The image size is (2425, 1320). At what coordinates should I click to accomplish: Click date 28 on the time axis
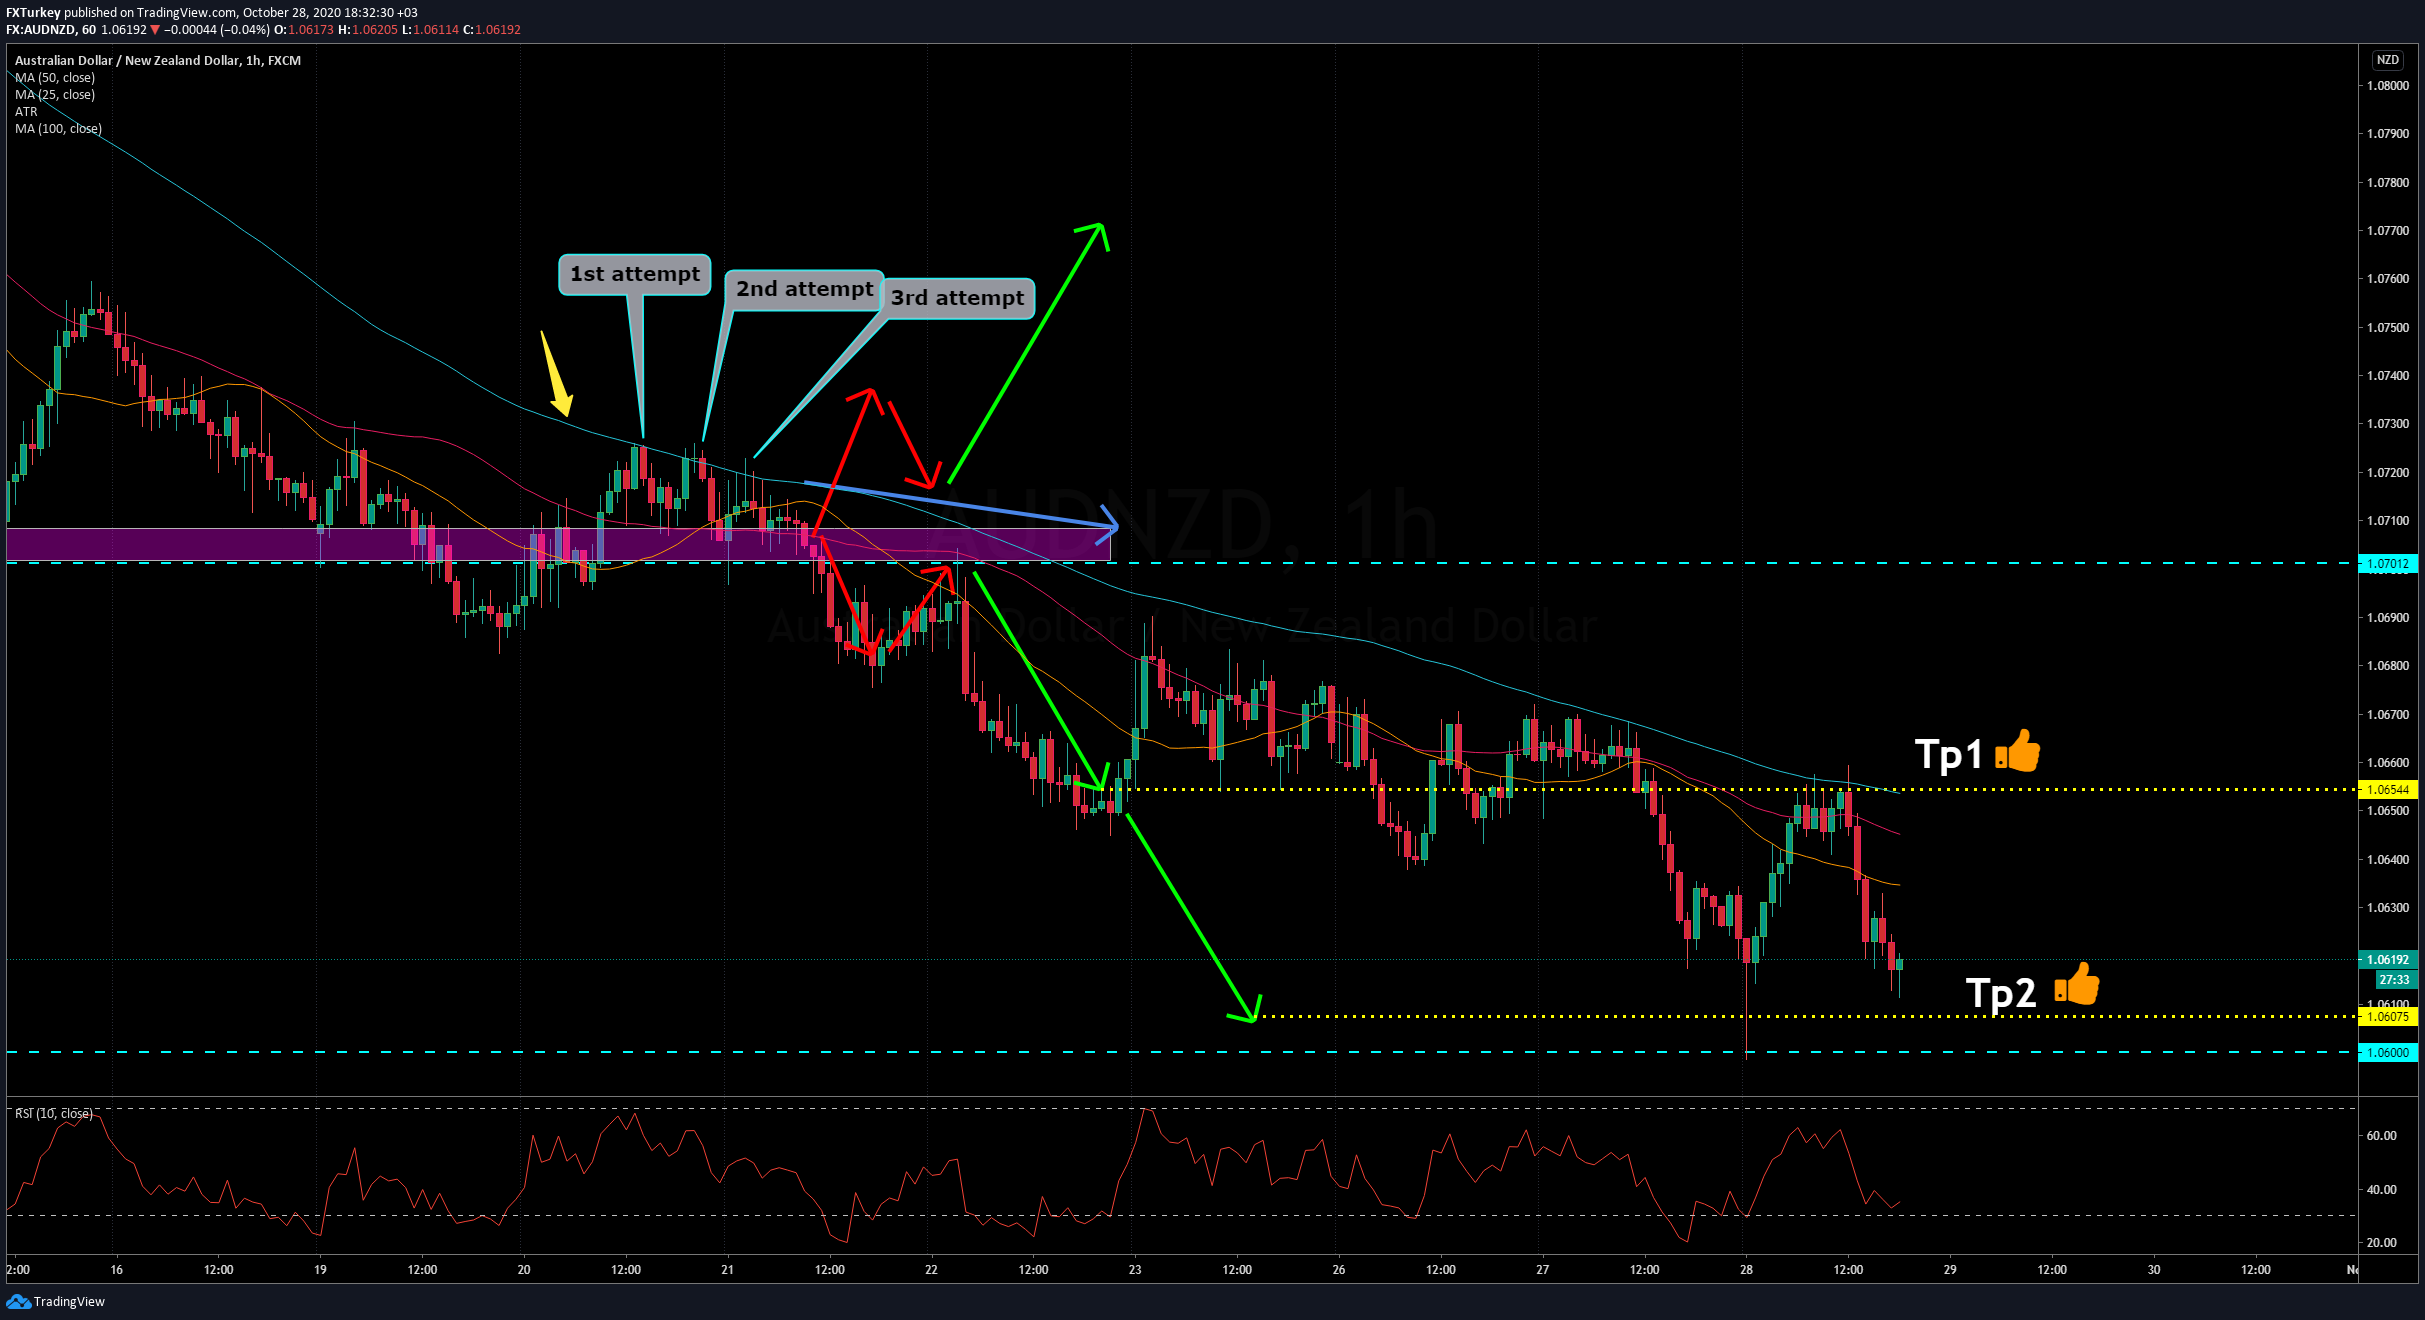[x=1746, y=1269]
